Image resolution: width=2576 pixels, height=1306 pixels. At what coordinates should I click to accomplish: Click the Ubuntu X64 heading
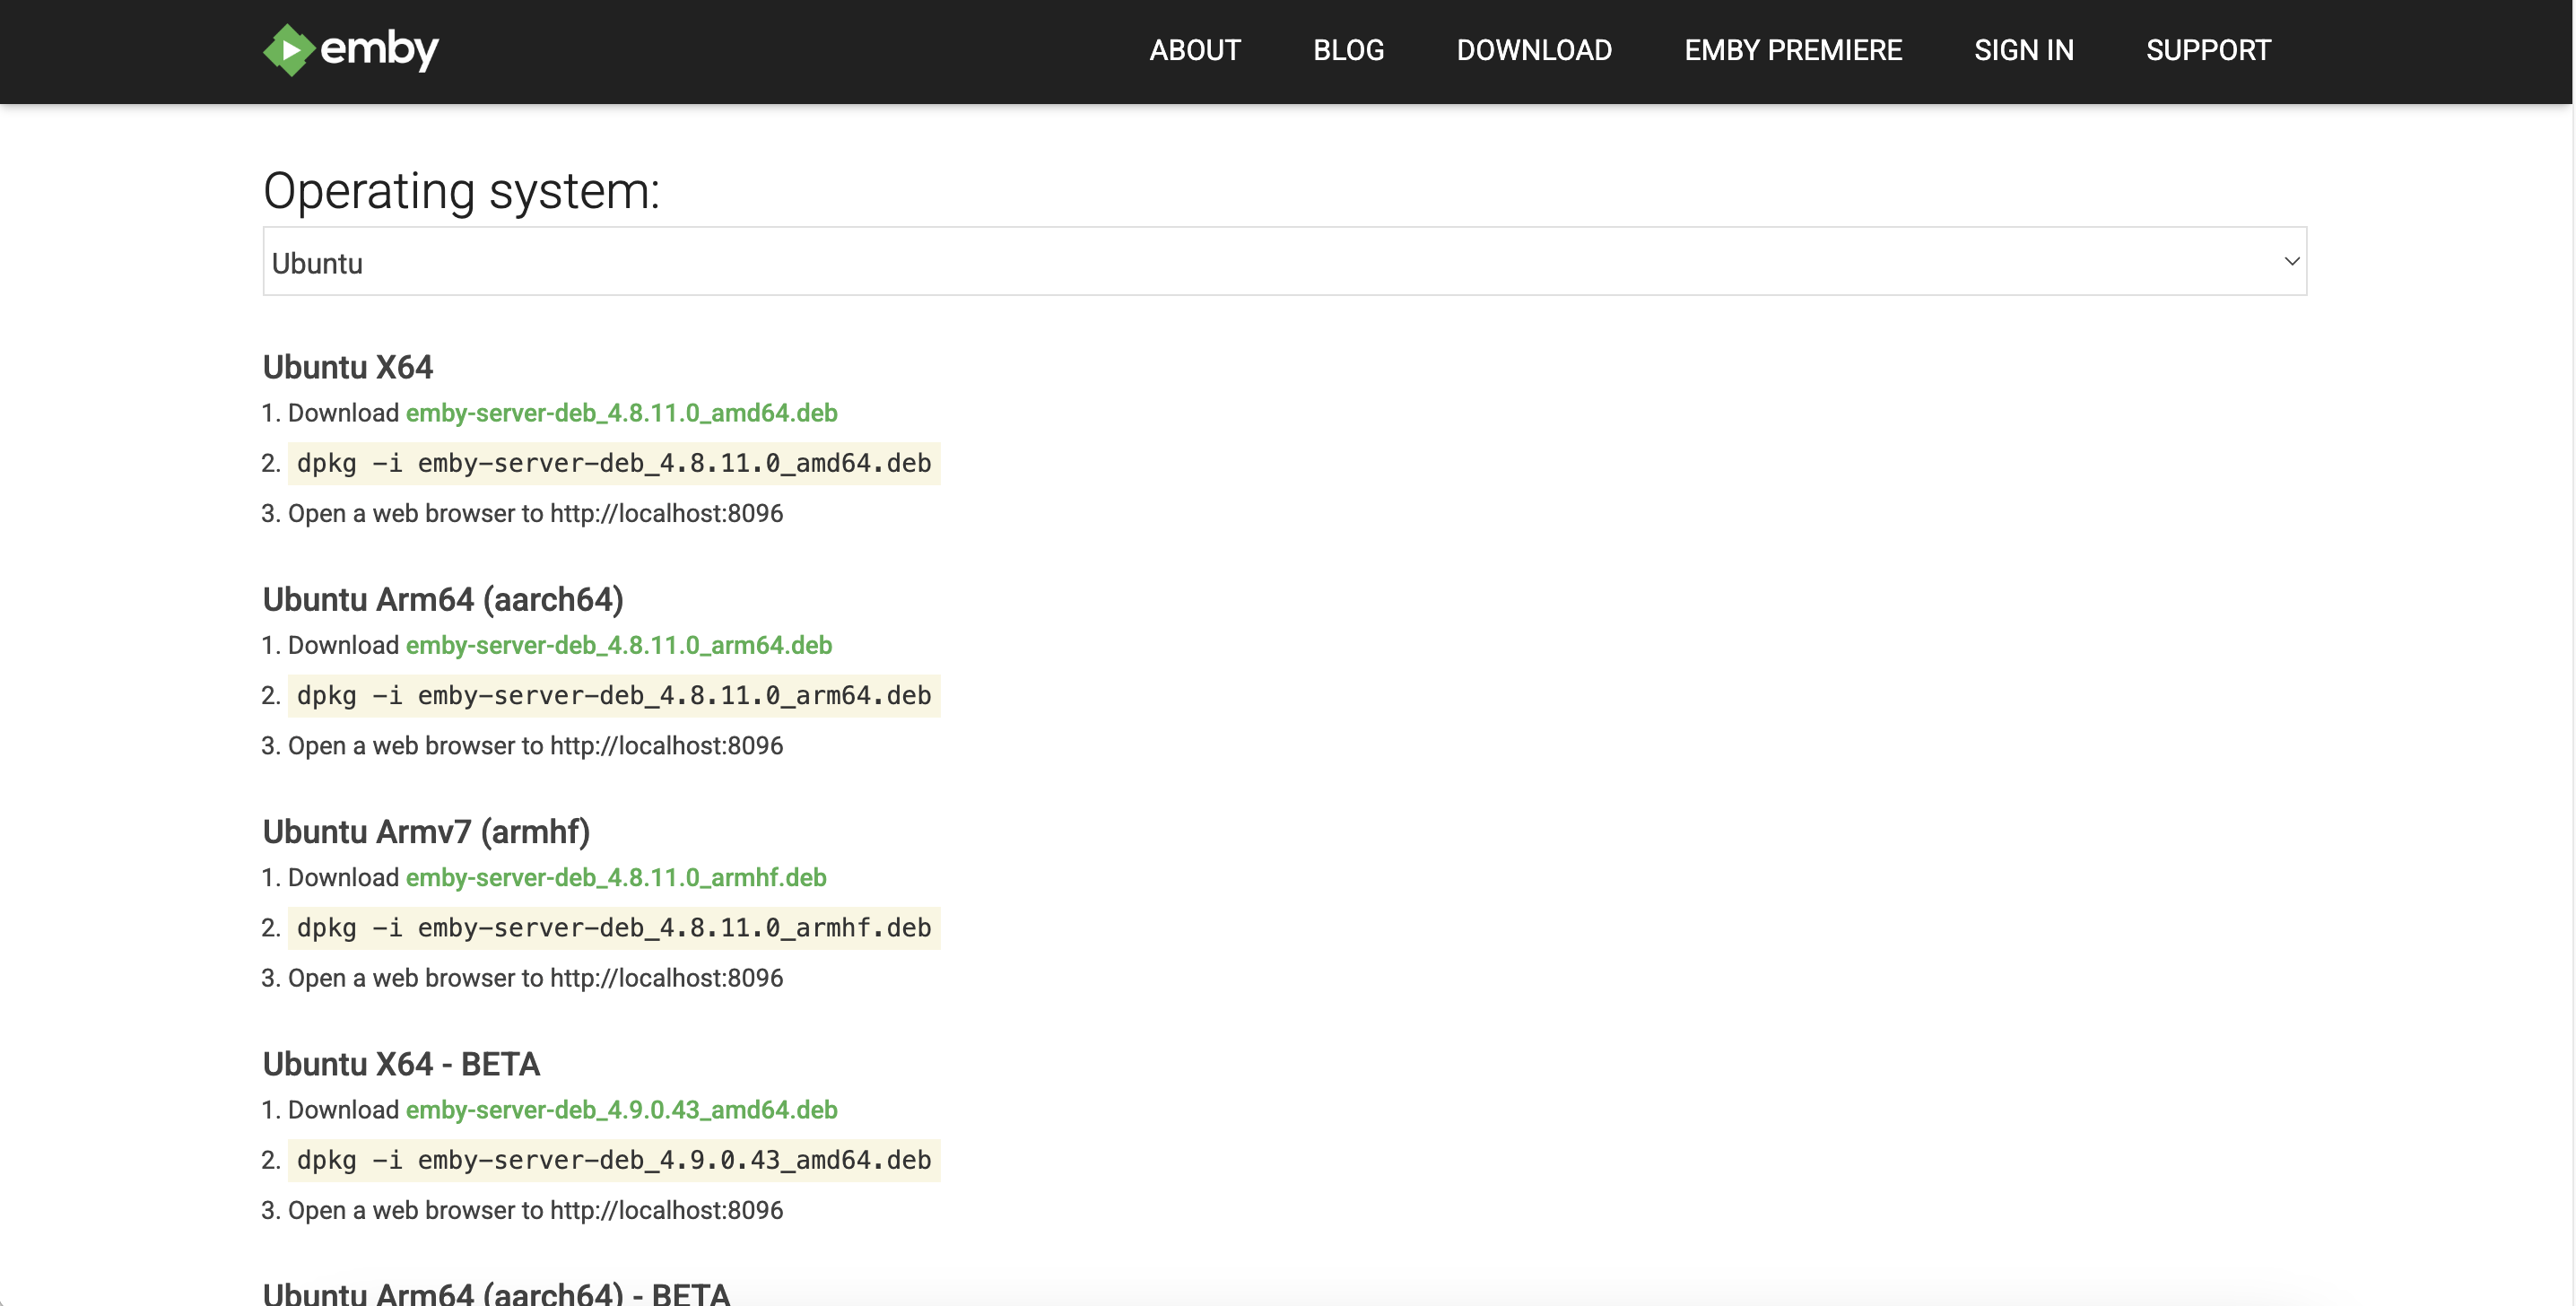(x=347, y=367)
